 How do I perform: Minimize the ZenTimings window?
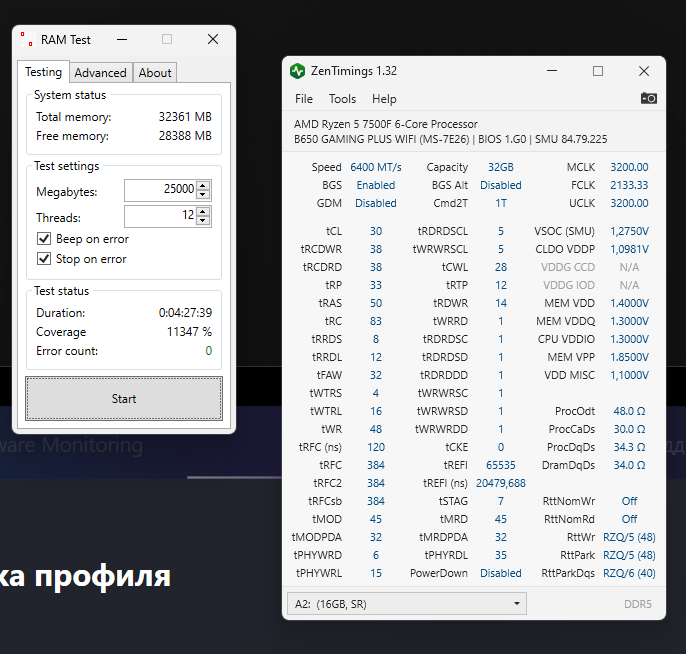tap(552, 71)
